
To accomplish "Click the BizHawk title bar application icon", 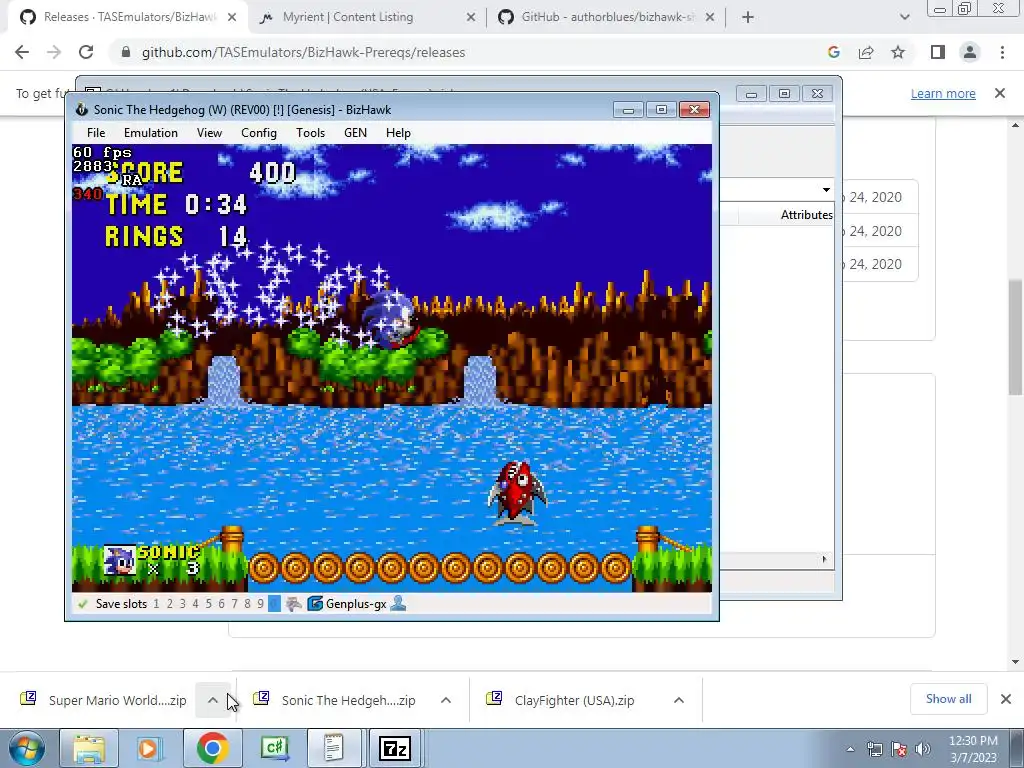I will 82,110.
